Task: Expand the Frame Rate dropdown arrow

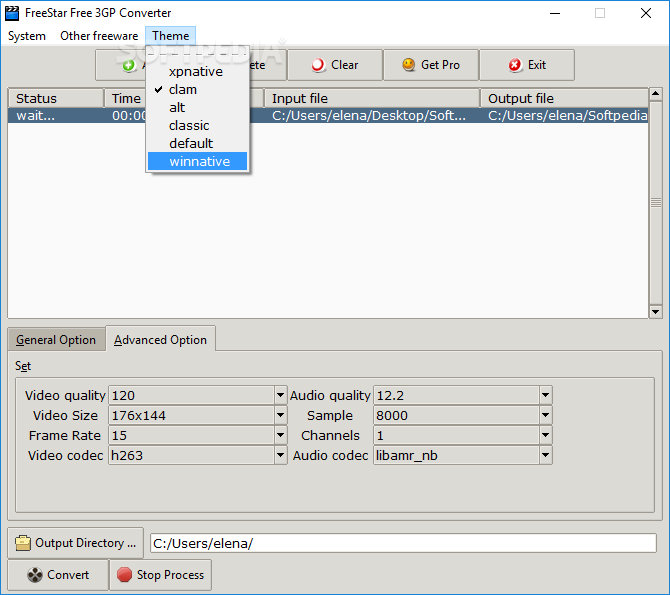Action: coord(281,435)
